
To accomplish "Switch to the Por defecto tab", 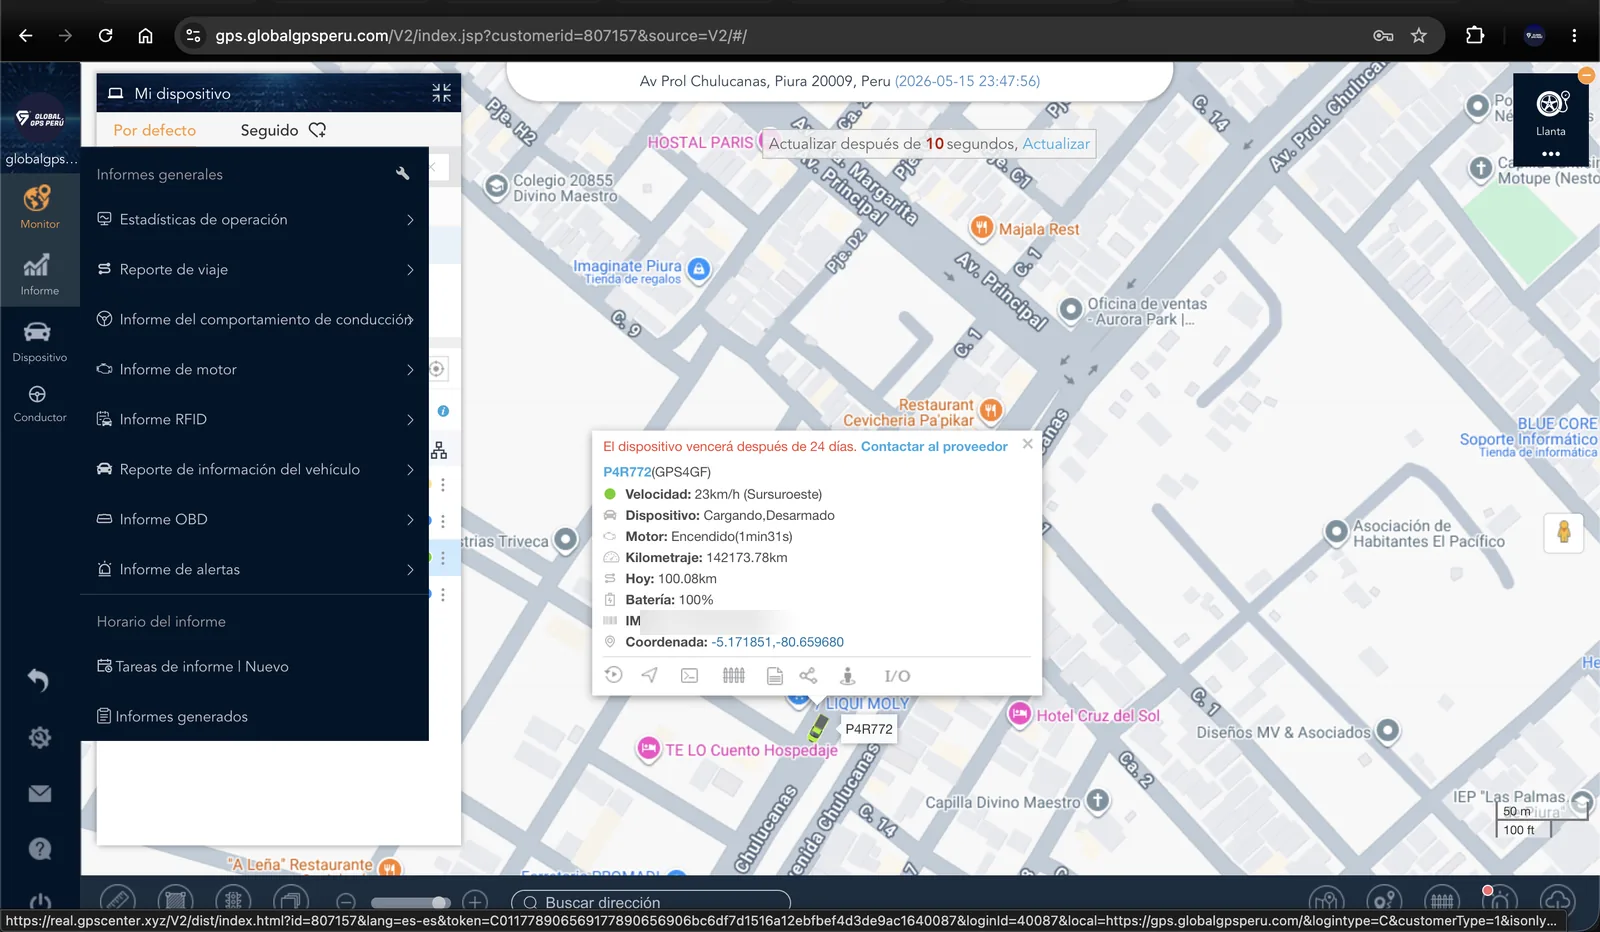I will 155,130.
